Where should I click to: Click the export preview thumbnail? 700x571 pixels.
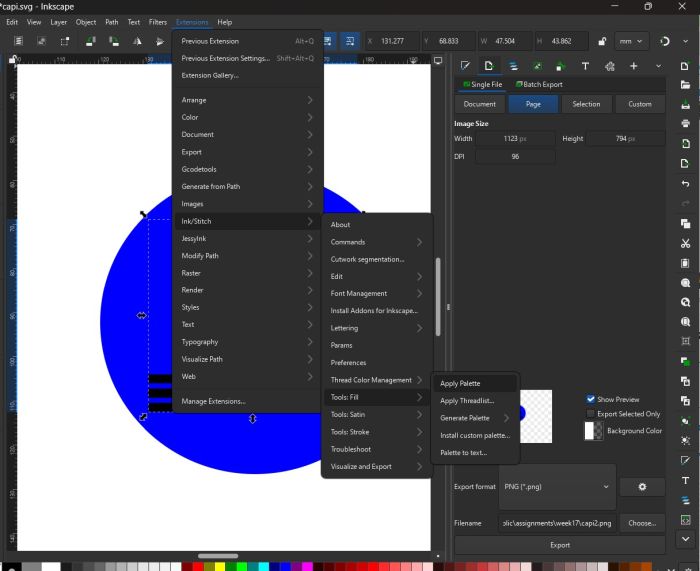click(536, 417)
